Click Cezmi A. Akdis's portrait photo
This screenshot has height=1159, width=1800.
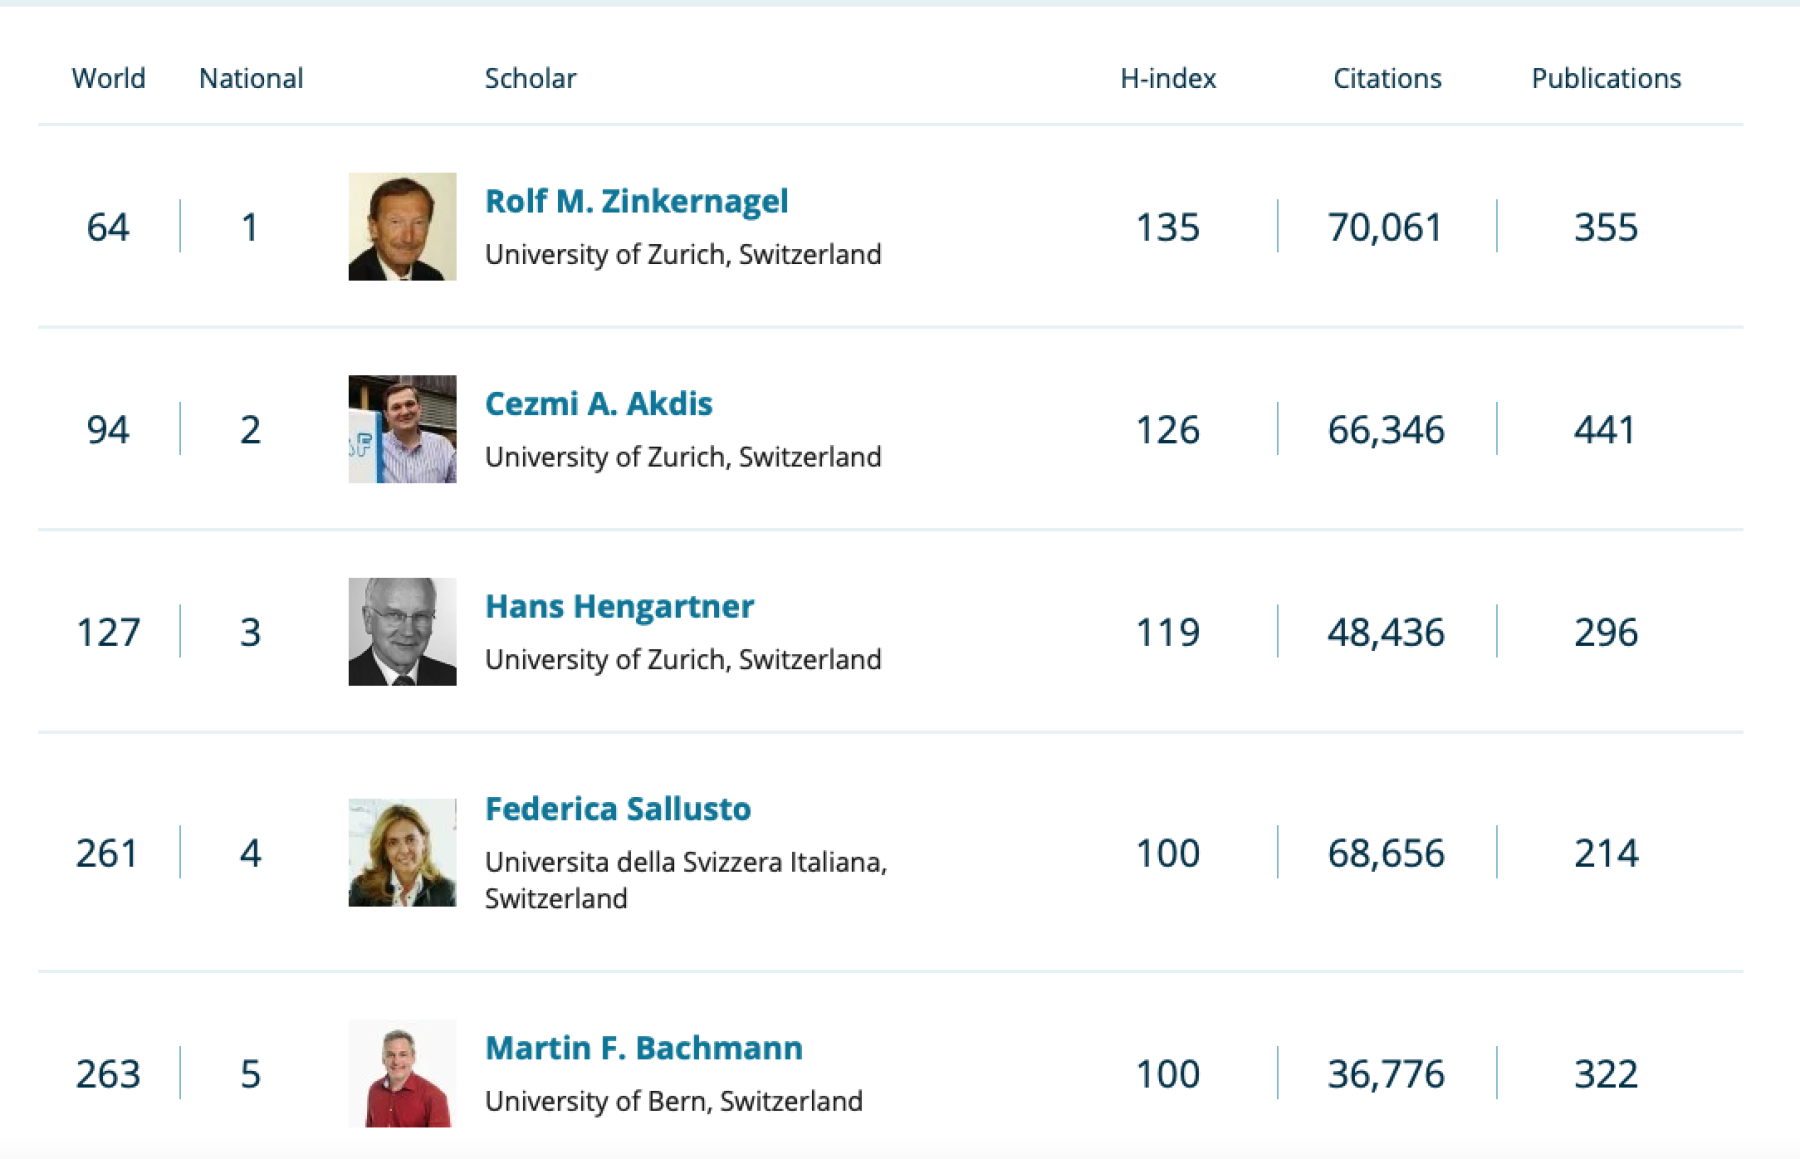[402, 429]
